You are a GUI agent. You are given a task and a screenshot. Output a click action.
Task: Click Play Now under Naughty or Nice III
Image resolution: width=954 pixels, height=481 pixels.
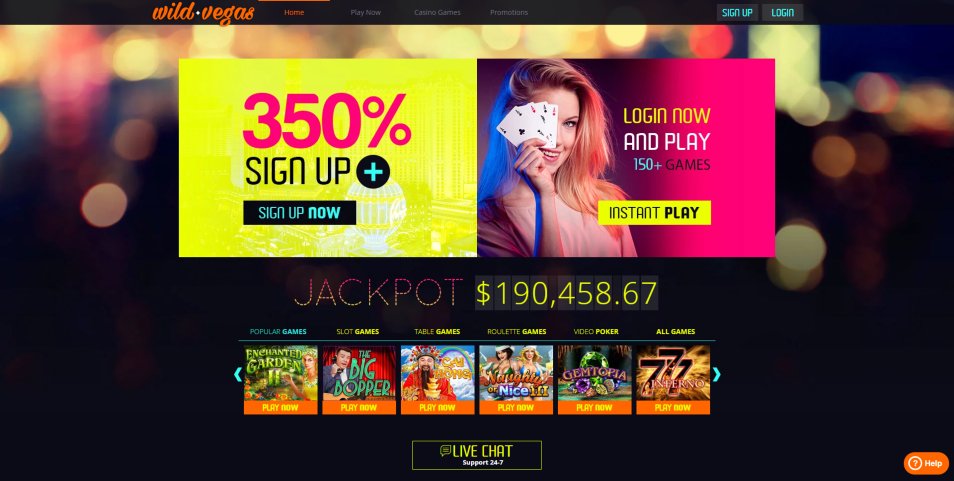516,407
